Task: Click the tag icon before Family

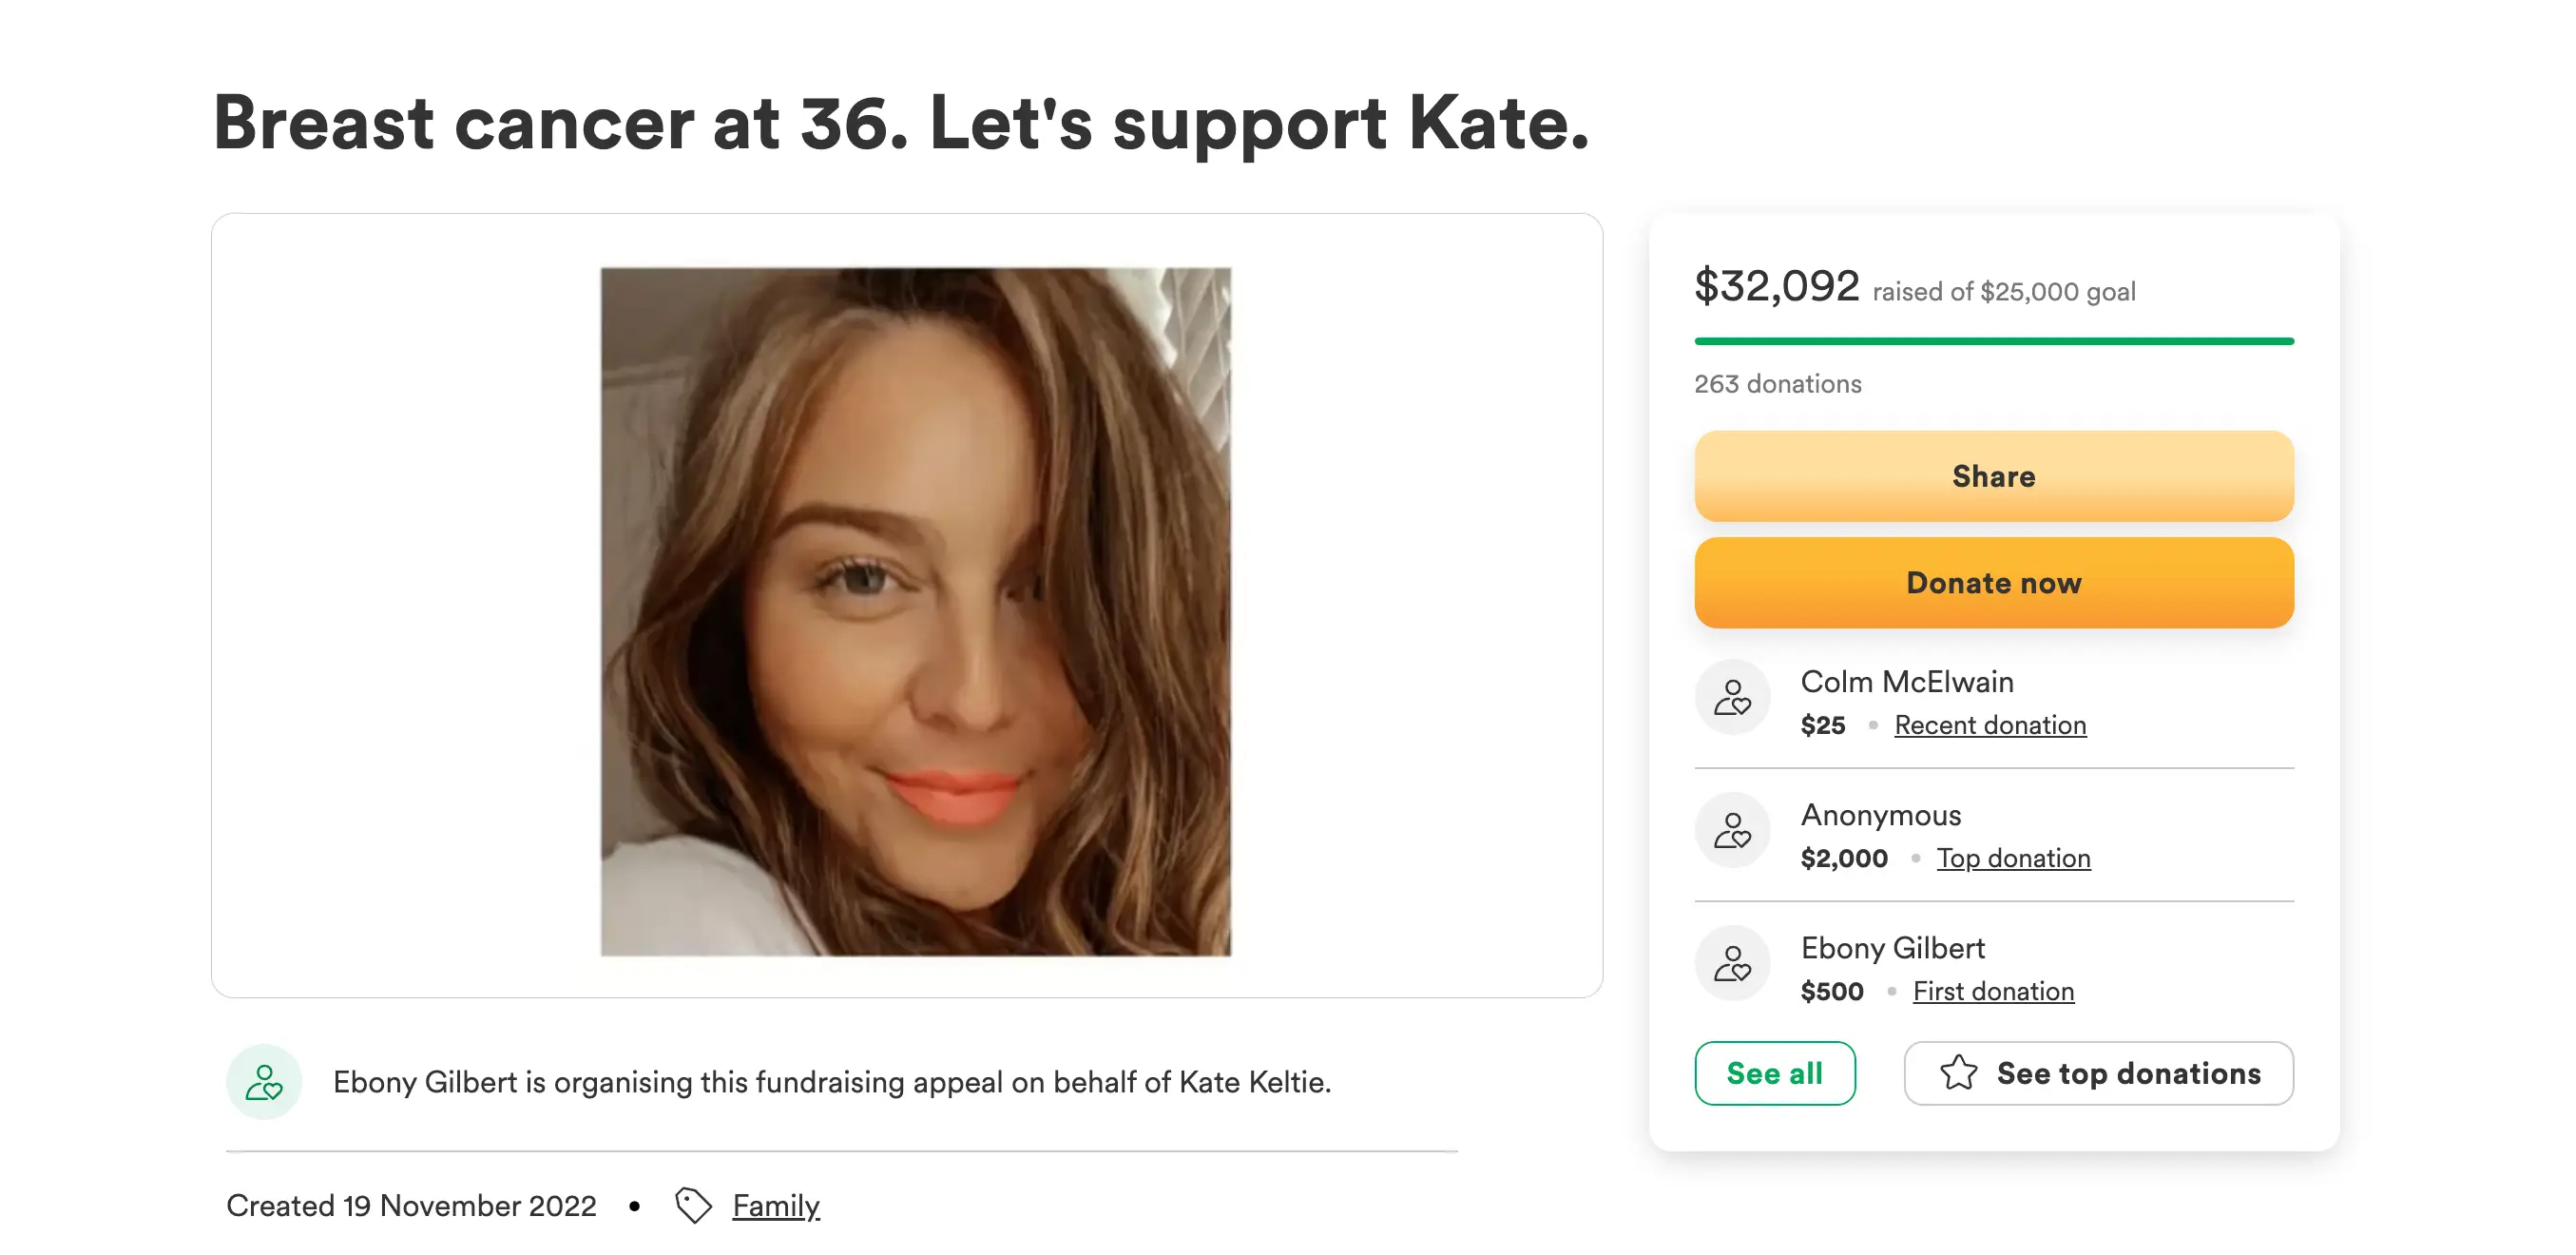Action: [x=693, y=1205]
